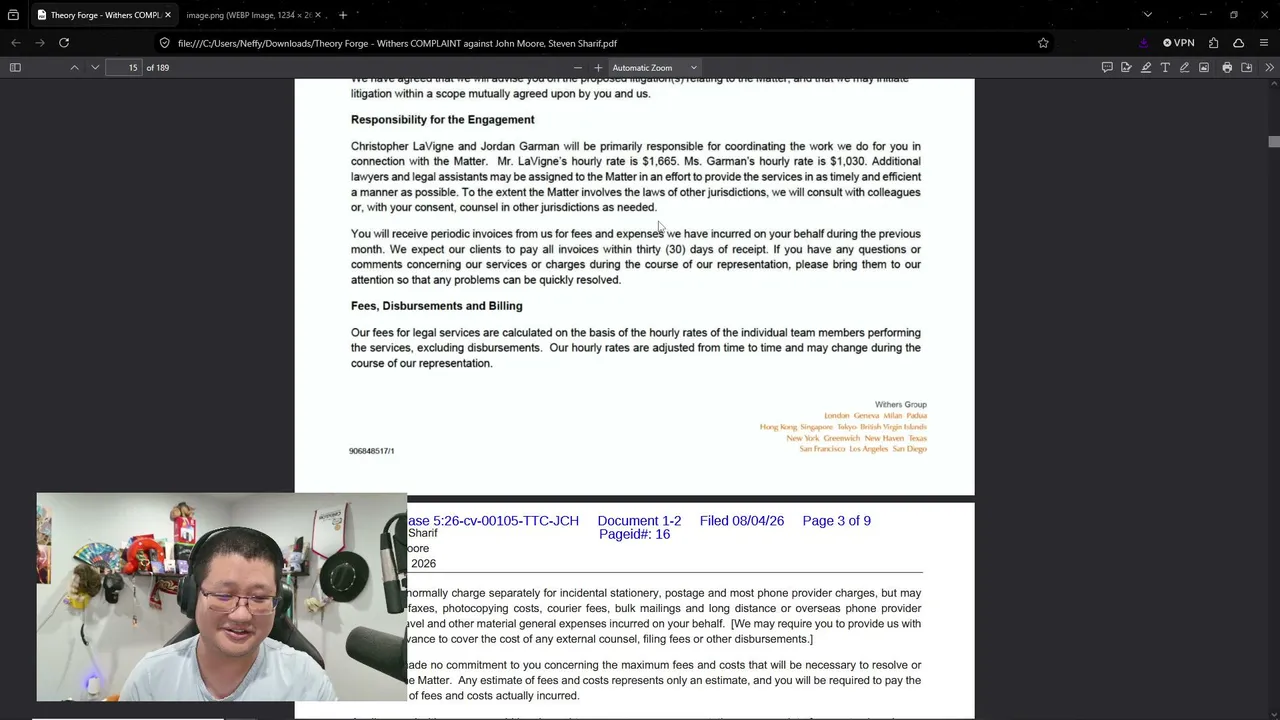Click the address bar file URL

pos(397,43)
